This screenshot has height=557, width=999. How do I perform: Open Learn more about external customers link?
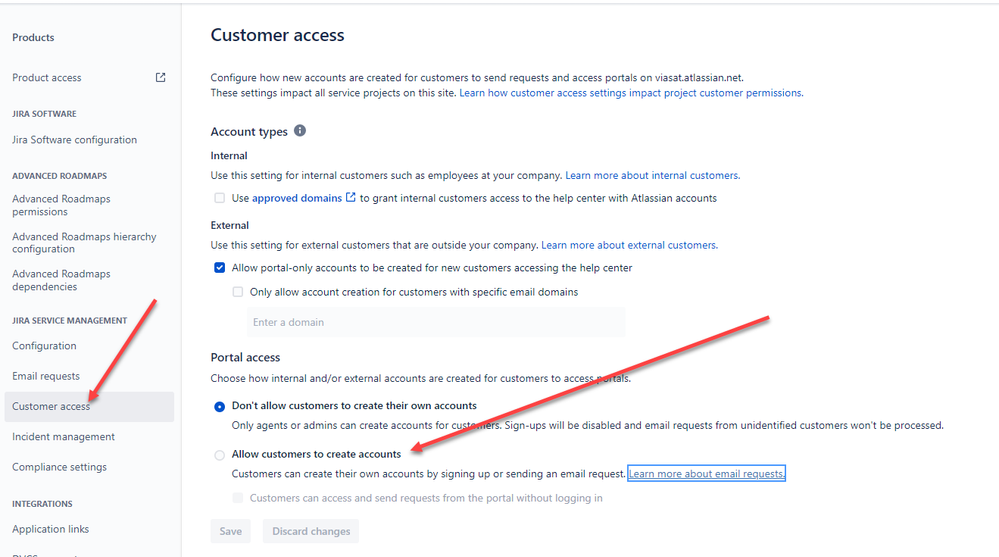[x=629, y=245]
